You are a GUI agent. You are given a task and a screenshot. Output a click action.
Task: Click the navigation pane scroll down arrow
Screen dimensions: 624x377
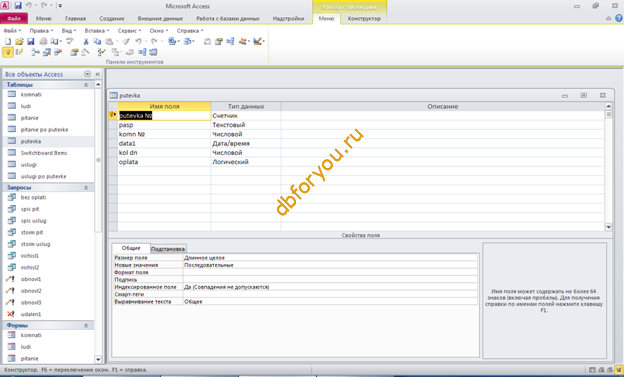[98, 359]
